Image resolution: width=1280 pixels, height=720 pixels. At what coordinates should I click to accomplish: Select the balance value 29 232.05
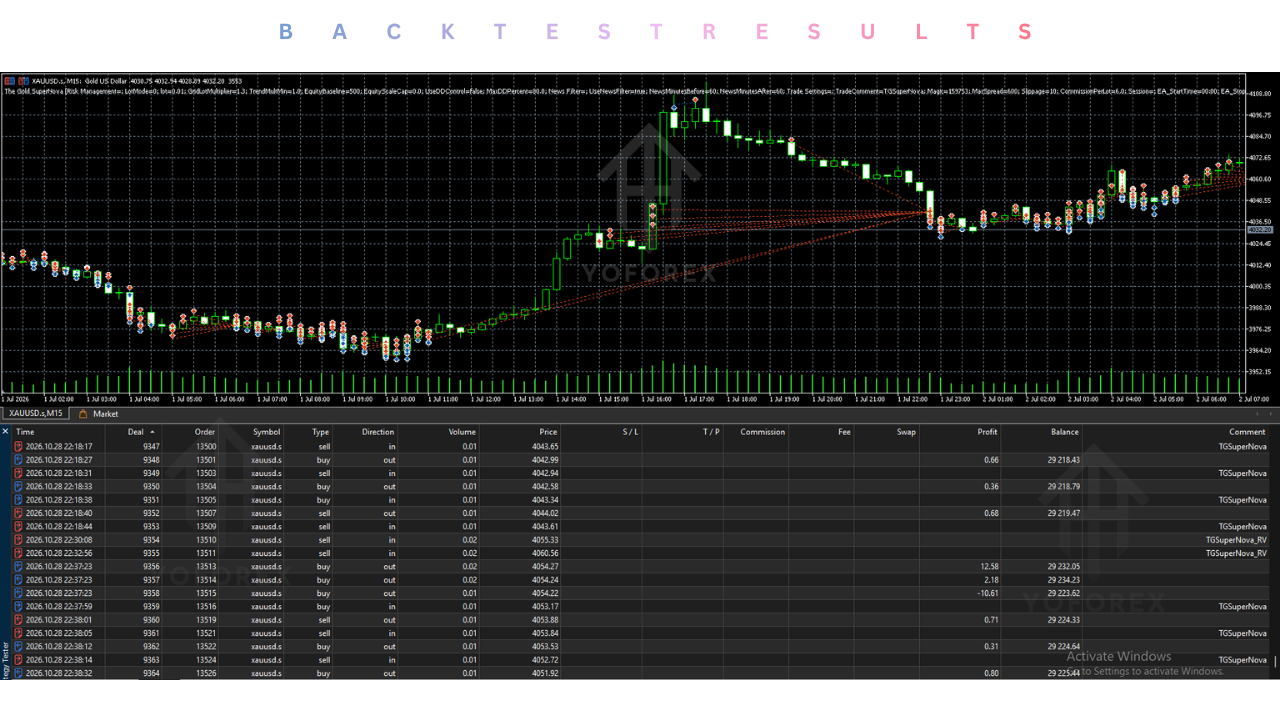1063,566
